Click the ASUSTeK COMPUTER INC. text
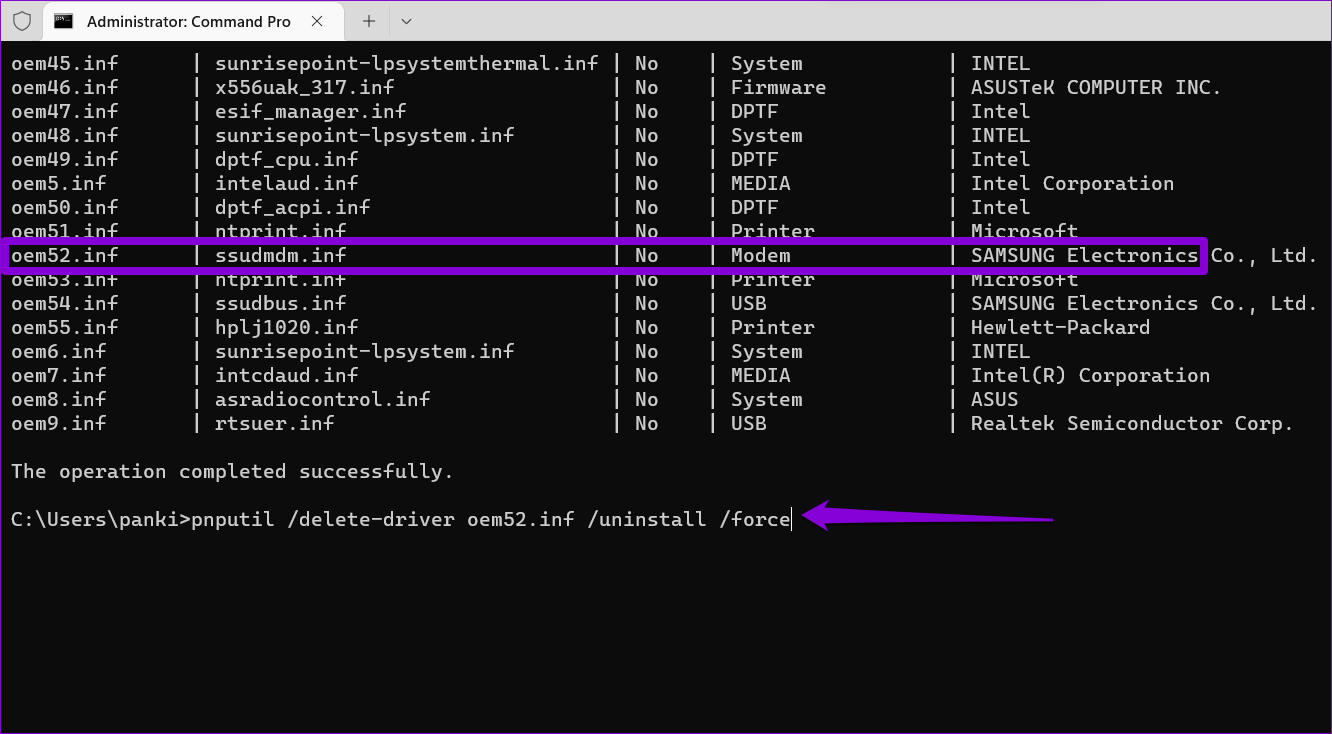 click(1096, 88)
